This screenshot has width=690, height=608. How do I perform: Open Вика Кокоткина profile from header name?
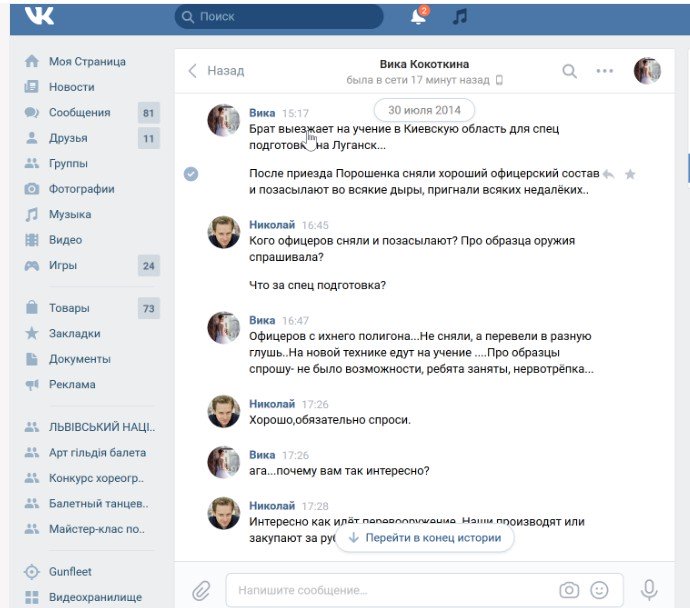[x=424, y=64]
